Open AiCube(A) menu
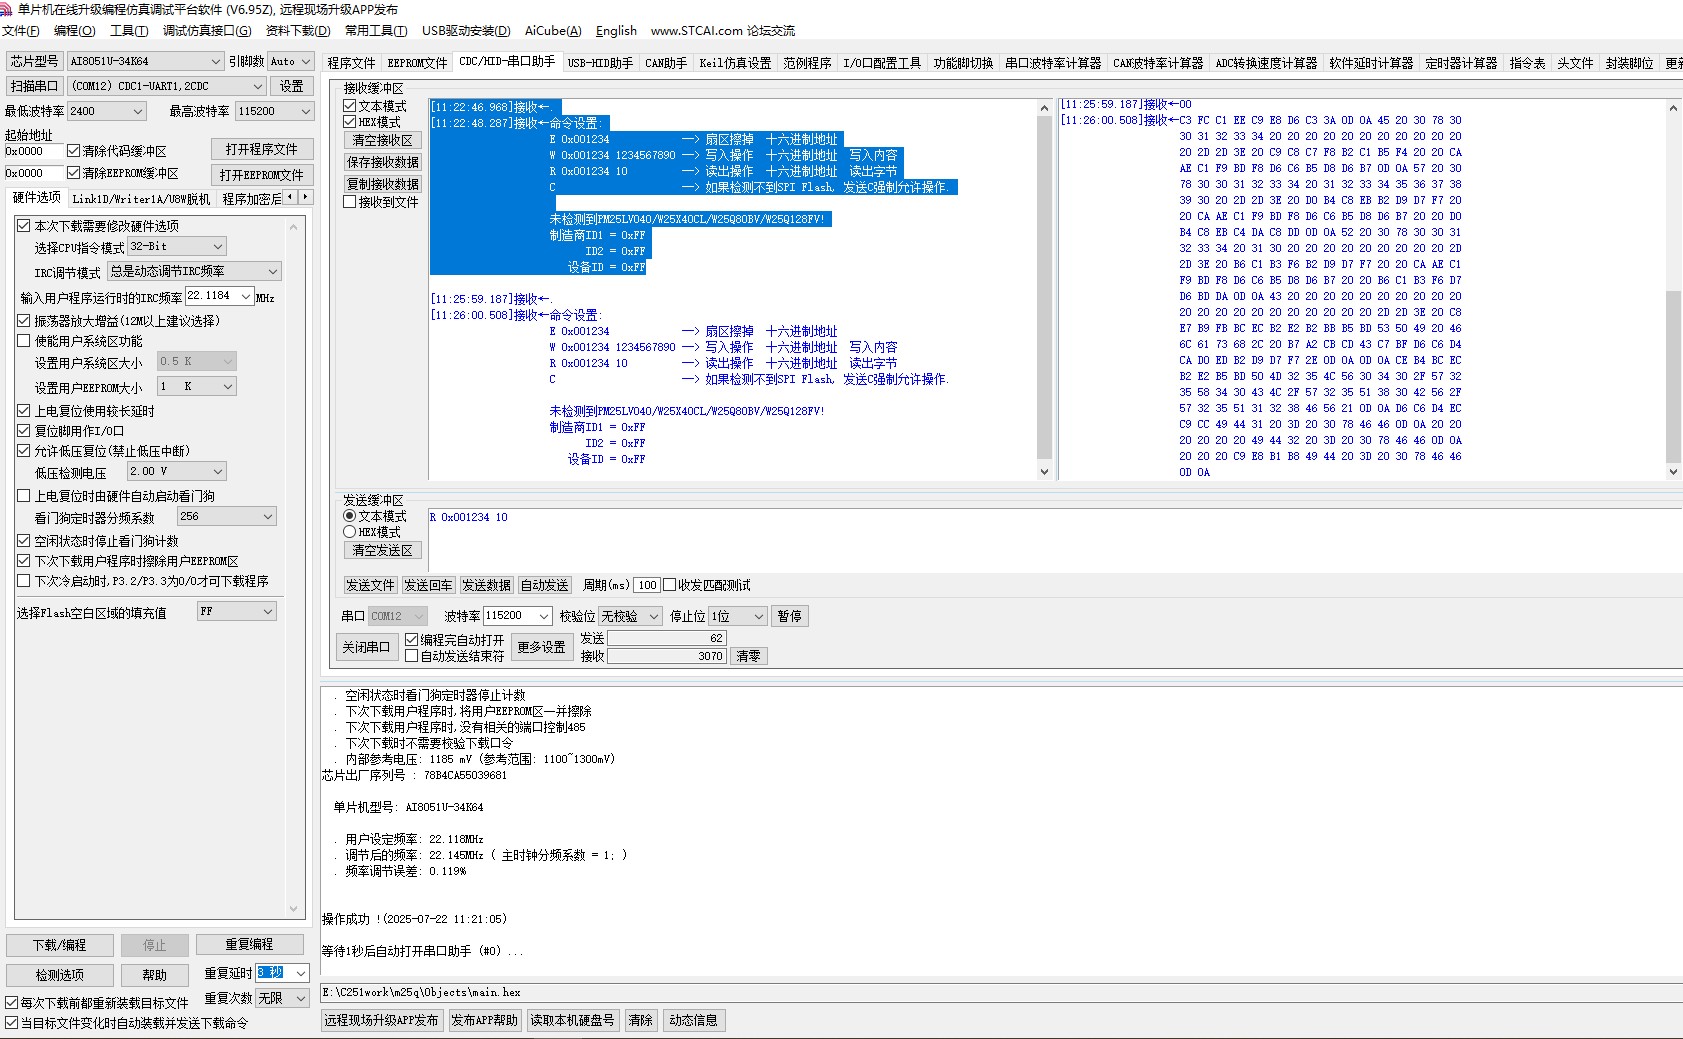Image resolution: width=1683 pixels, height=1039 pixels. point(553,31)
